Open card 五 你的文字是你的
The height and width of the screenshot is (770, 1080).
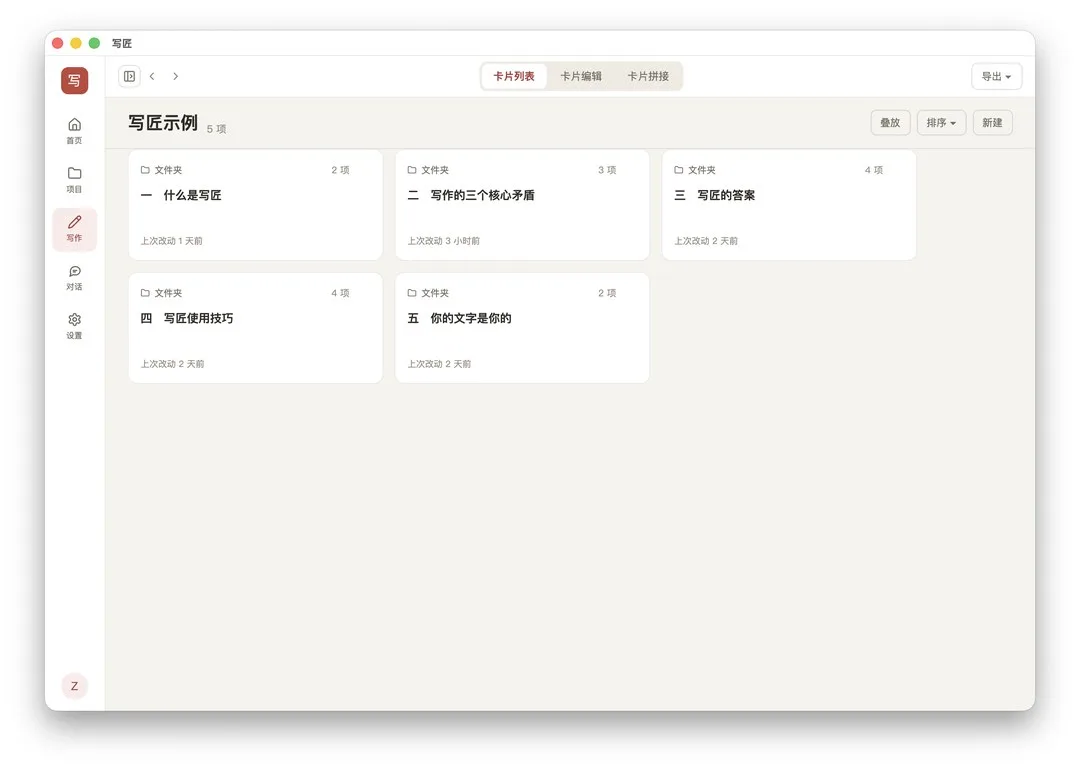[x=522, y=328]
